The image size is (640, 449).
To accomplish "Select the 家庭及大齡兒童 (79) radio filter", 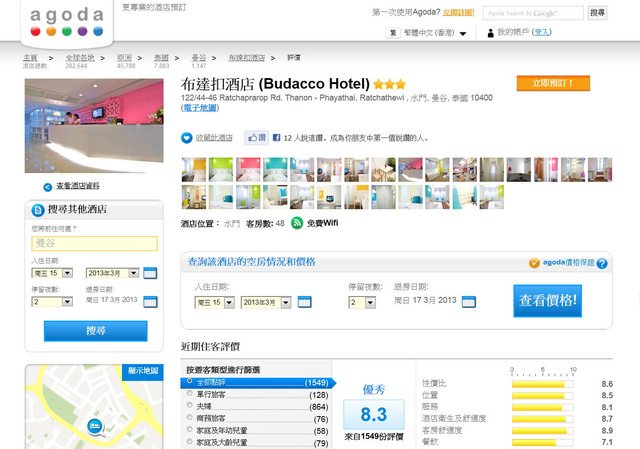I will [189, 441].
